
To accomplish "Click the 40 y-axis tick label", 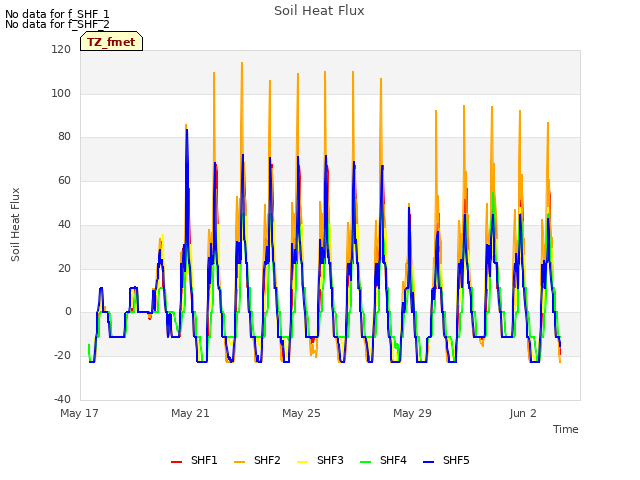I will point(64,224).
